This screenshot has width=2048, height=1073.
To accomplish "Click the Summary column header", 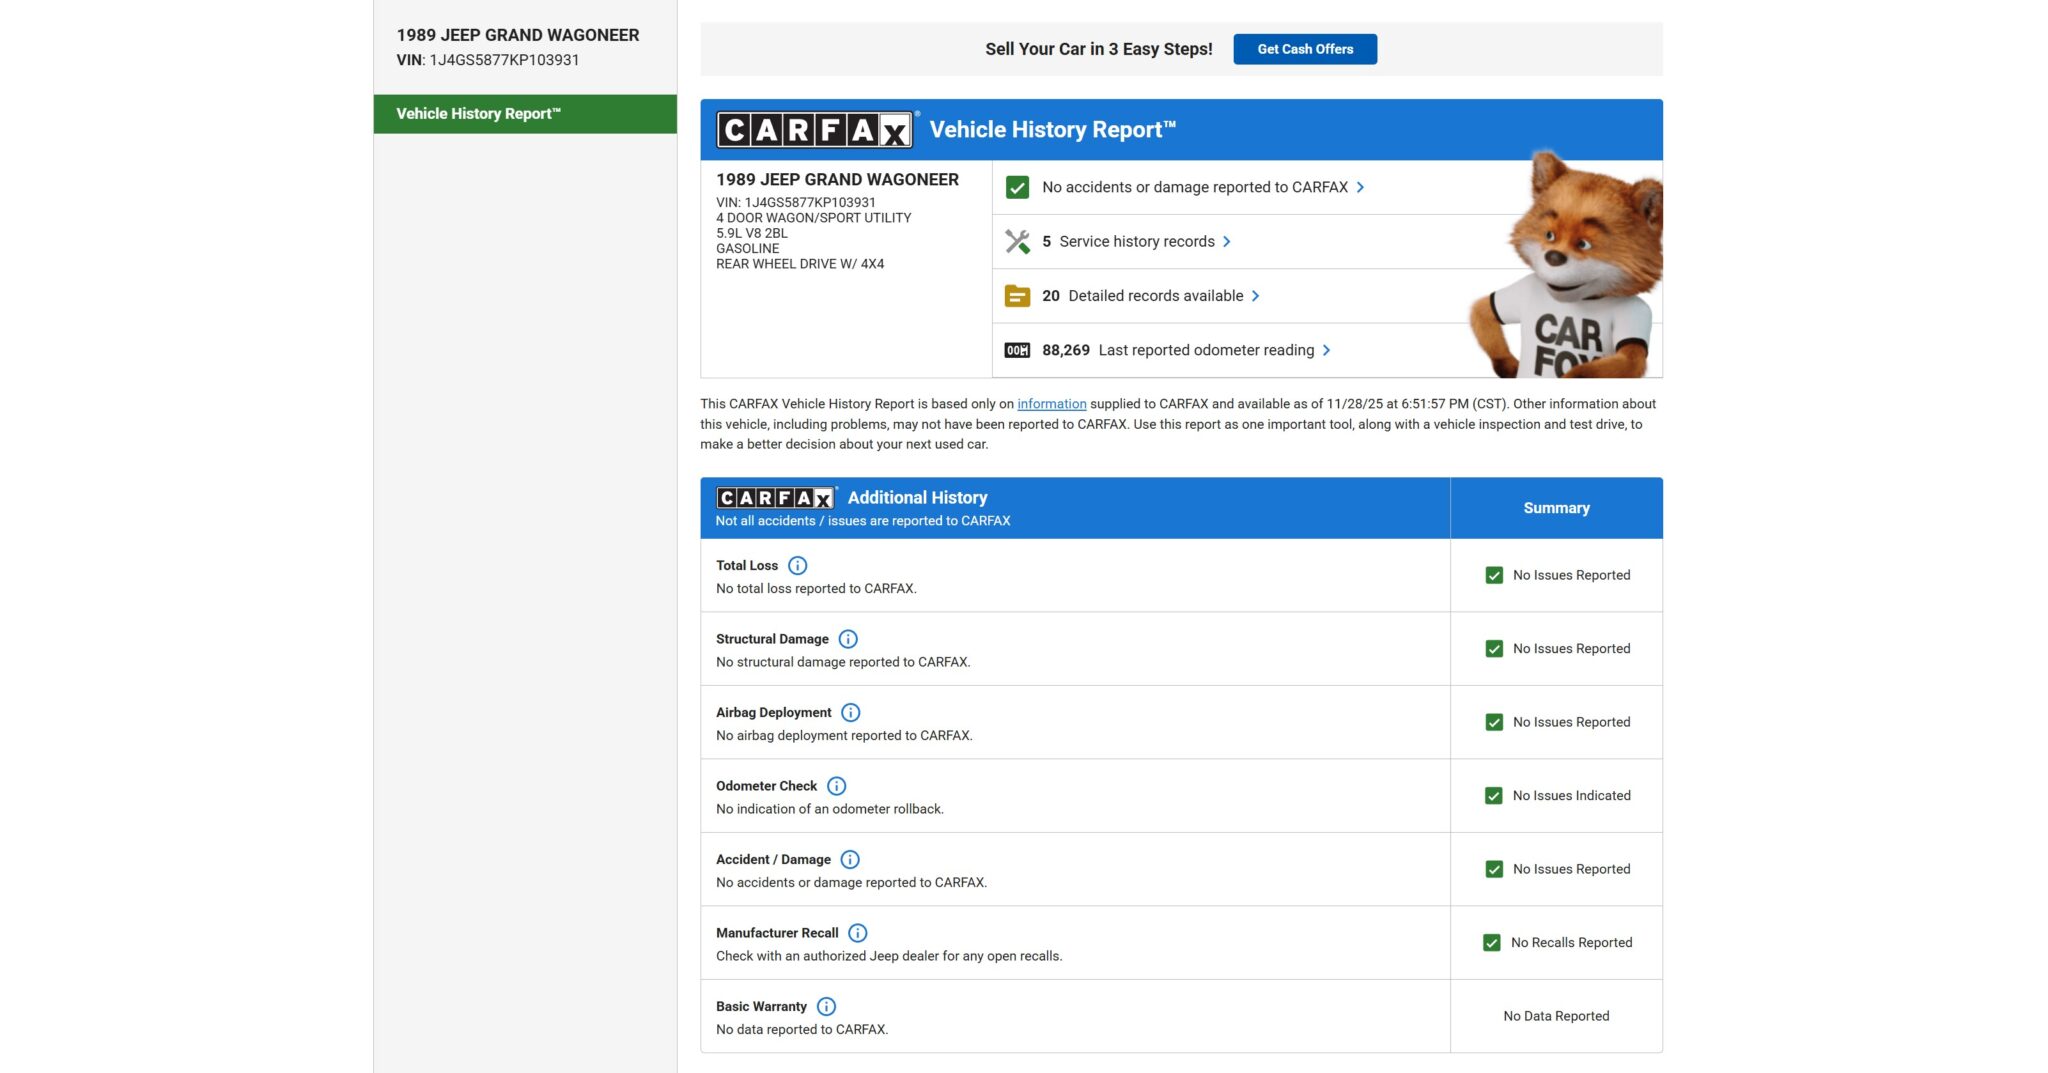I will coord(1556,508).
